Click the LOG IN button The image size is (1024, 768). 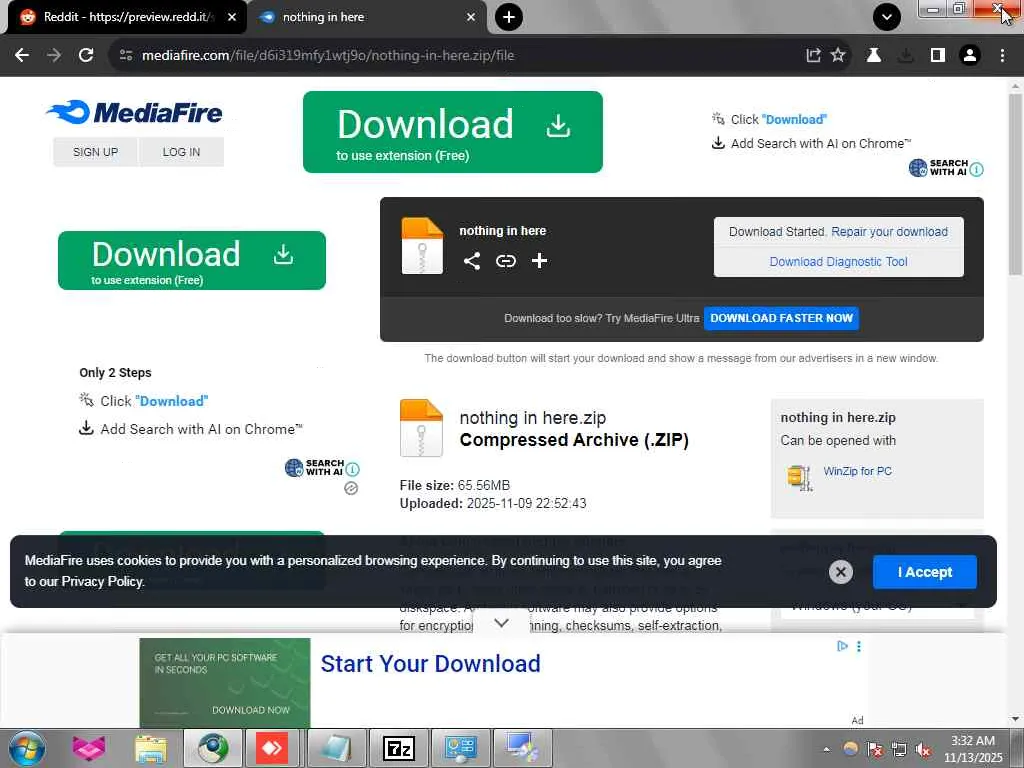182,152
